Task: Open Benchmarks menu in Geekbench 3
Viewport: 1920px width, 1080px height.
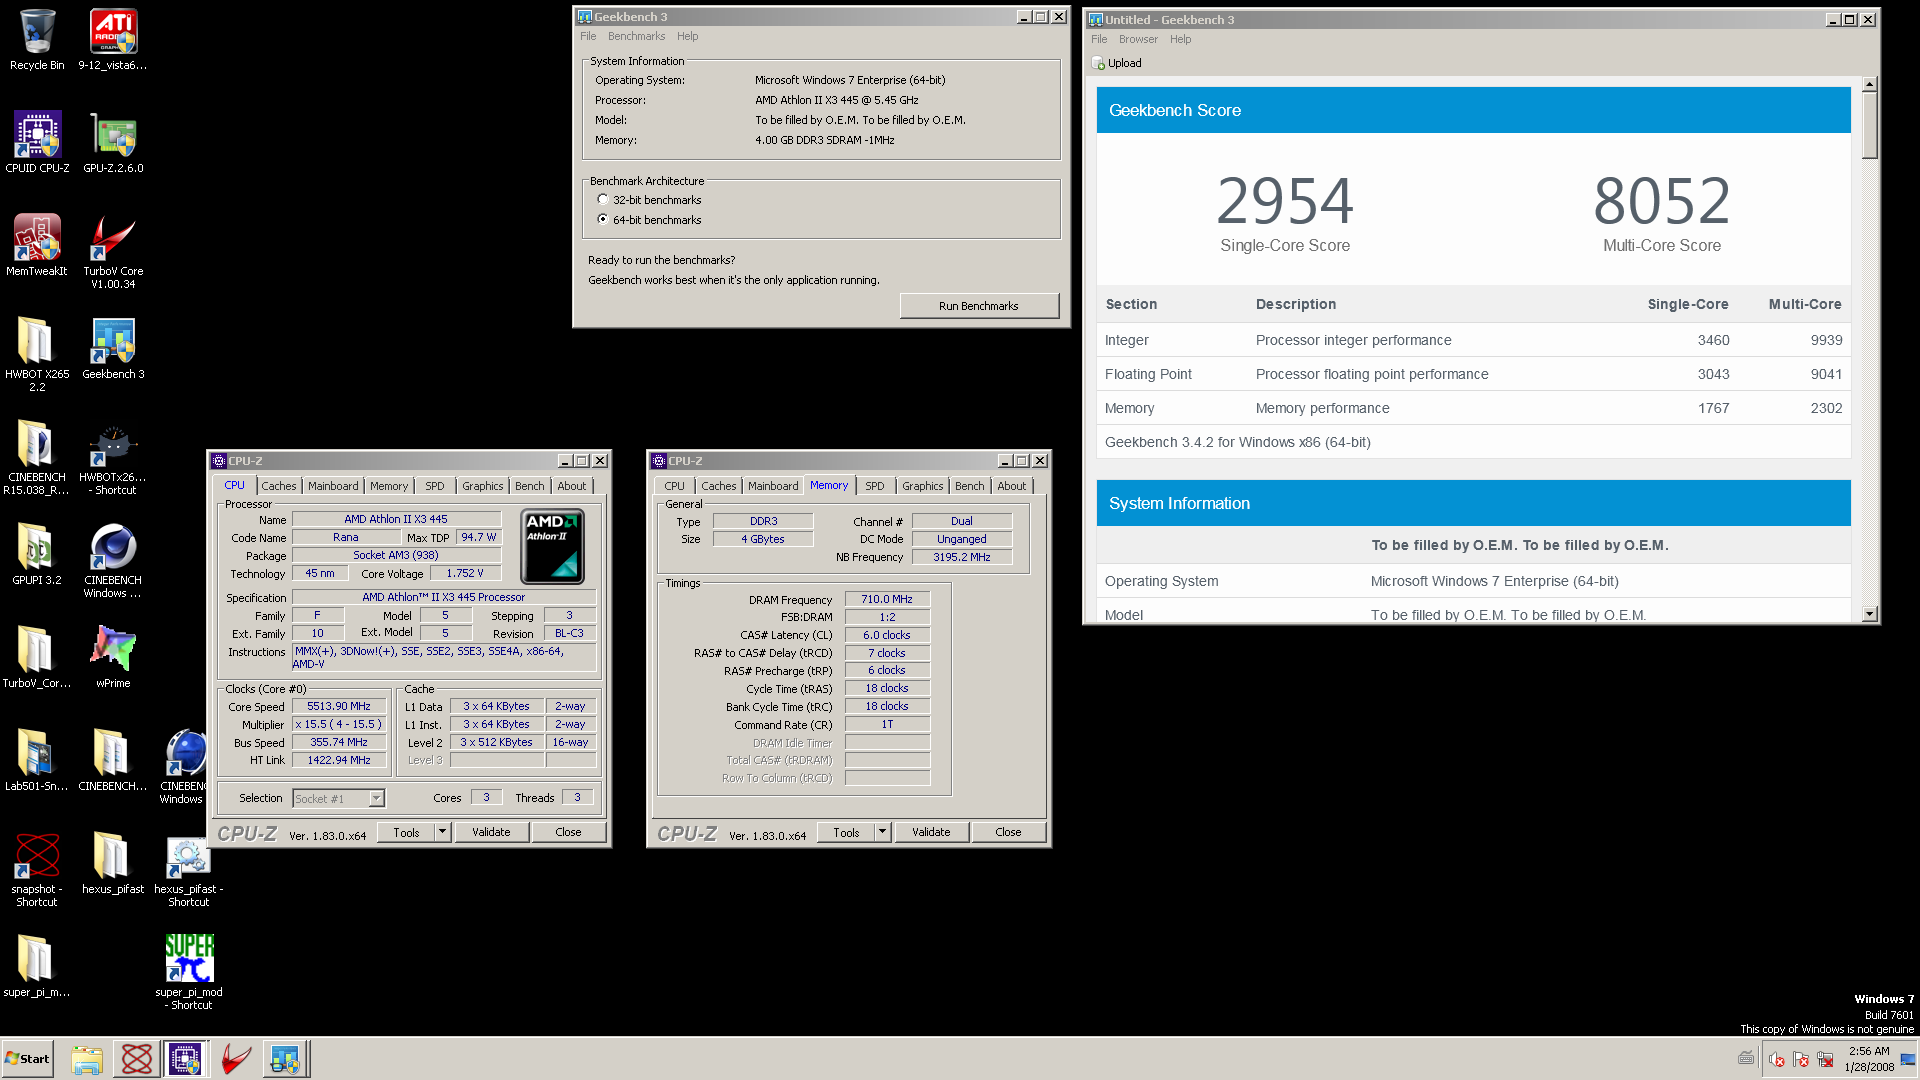Action: click(636, 36)
